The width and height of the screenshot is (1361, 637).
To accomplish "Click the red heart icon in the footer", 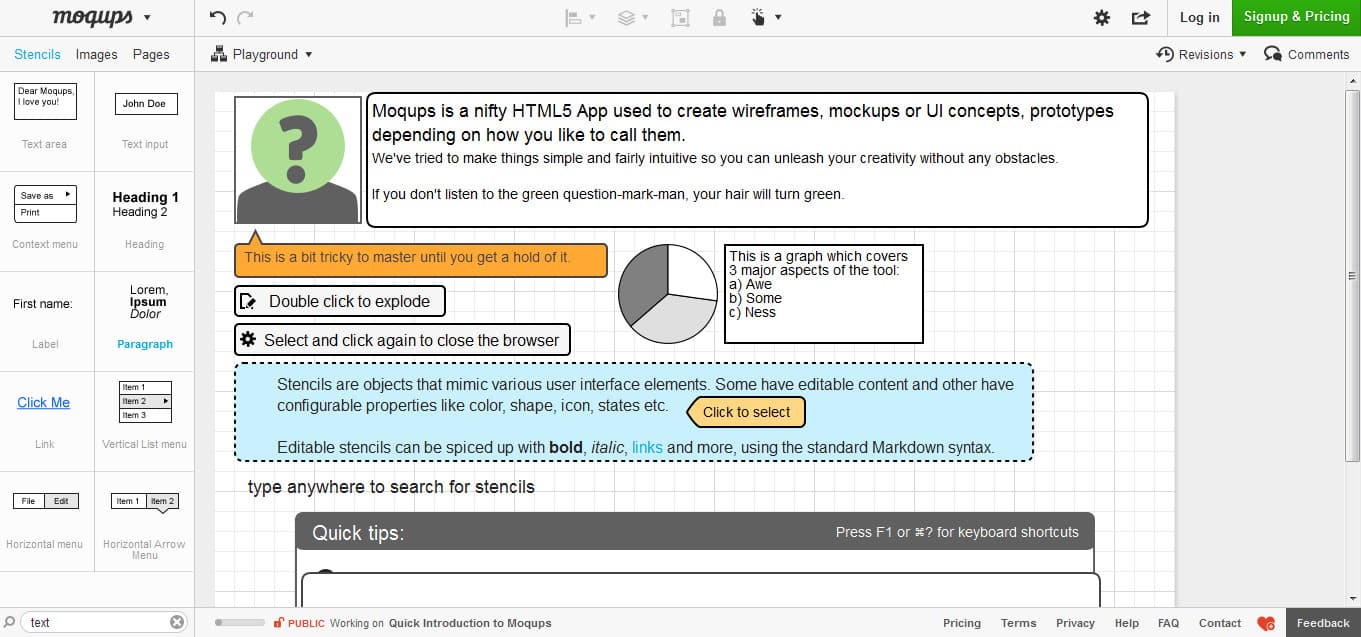I will coord(1266,623).
